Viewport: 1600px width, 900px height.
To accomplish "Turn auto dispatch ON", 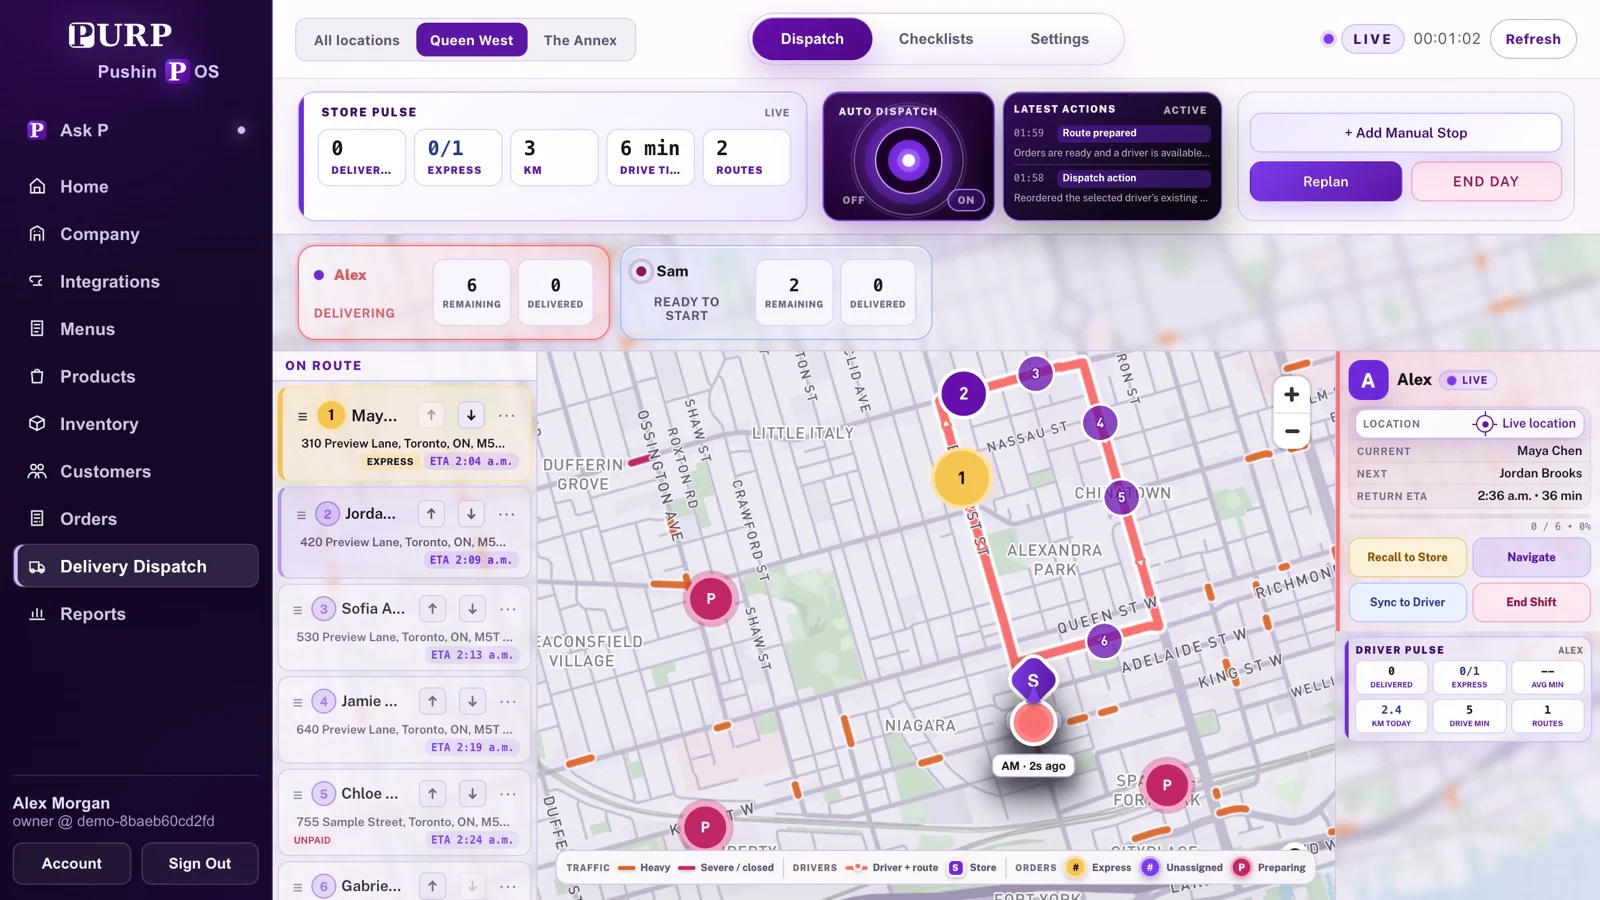I will (x=966, y=200).
